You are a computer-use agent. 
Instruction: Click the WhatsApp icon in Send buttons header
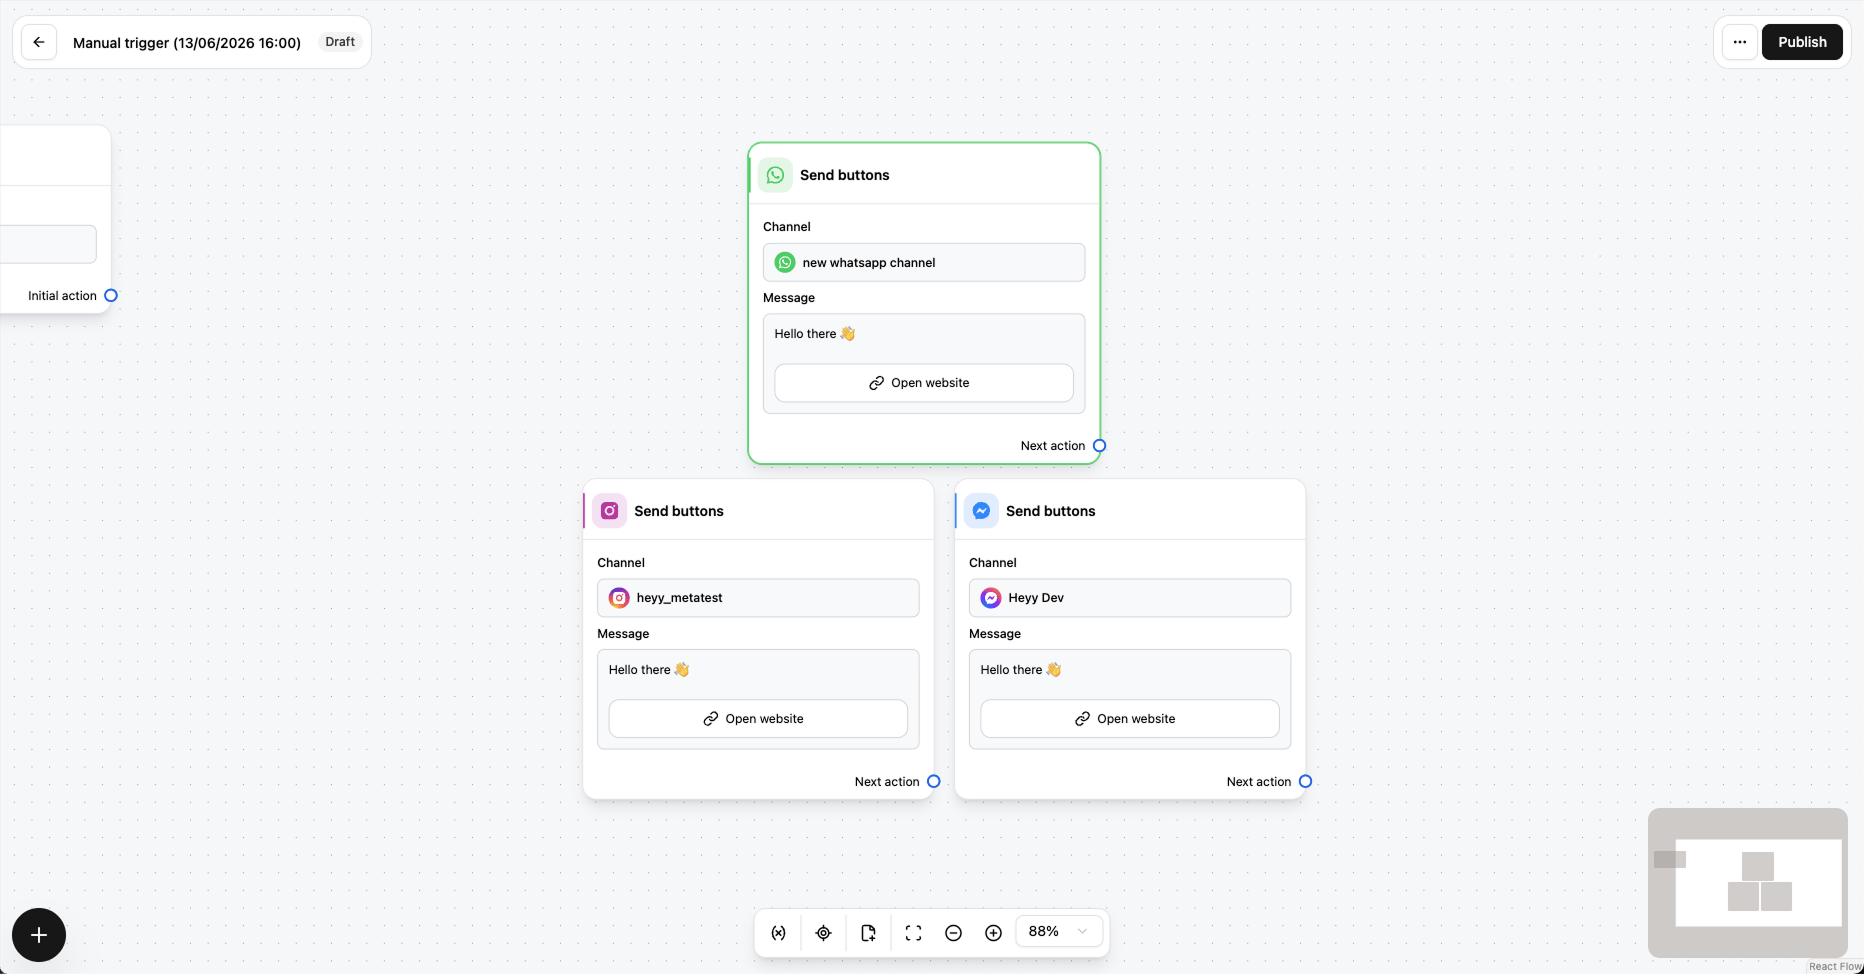pos(775,175)
